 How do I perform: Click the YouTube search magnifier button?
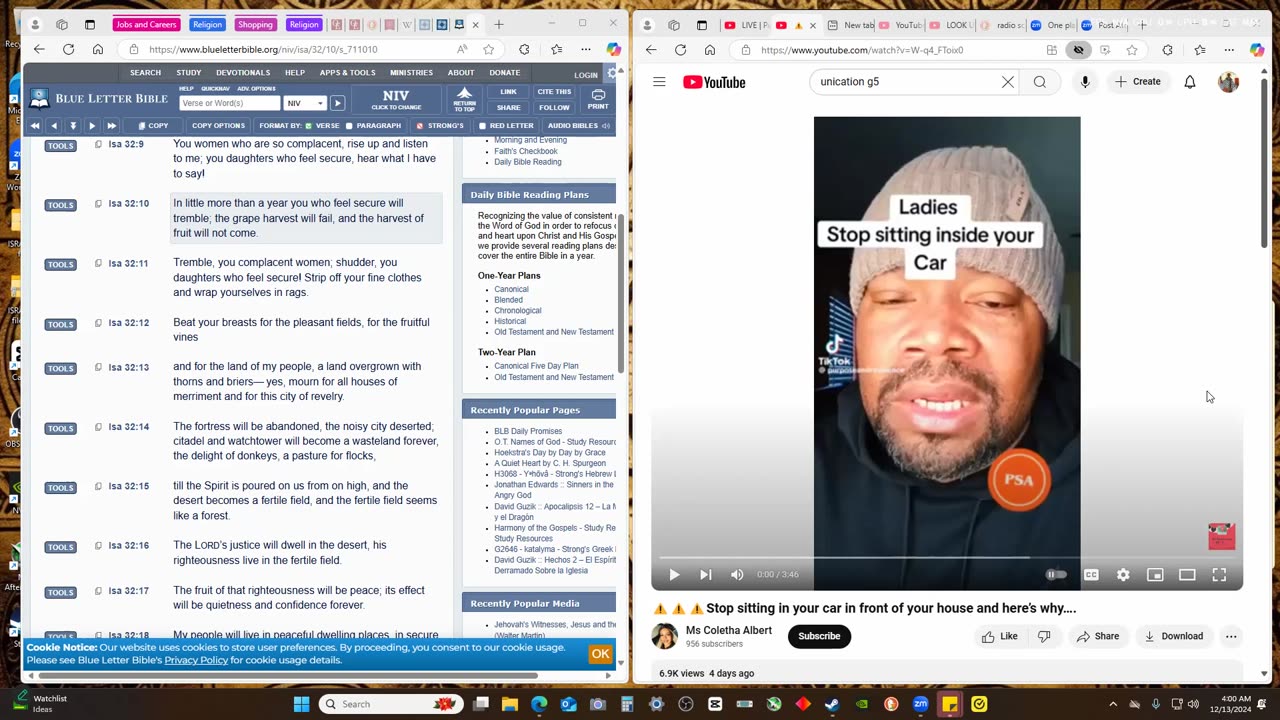1040,82
